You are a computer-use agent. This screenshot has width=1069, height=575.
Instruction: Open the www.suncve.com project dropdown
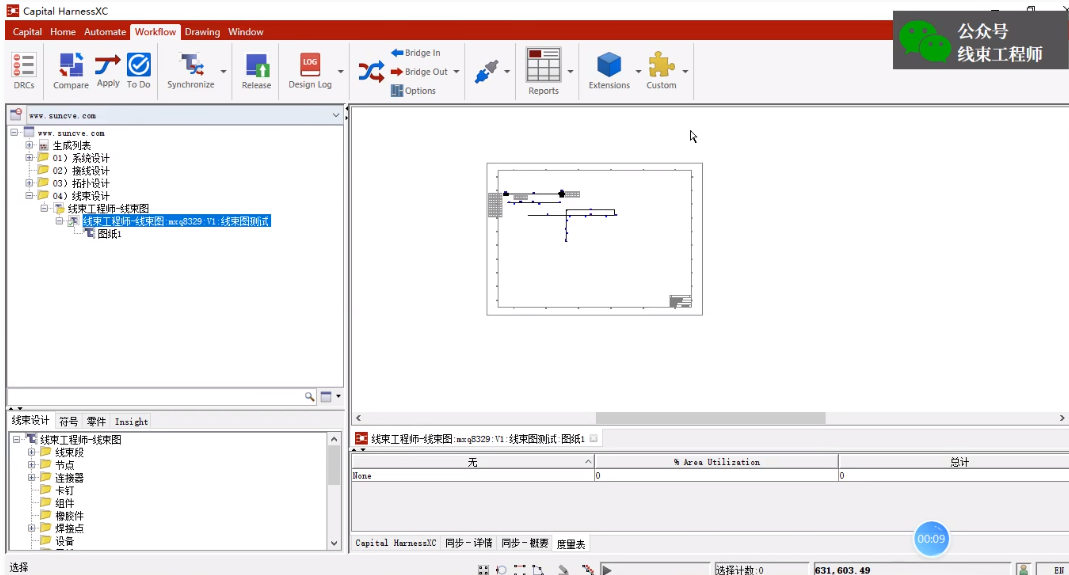[335, 115]
